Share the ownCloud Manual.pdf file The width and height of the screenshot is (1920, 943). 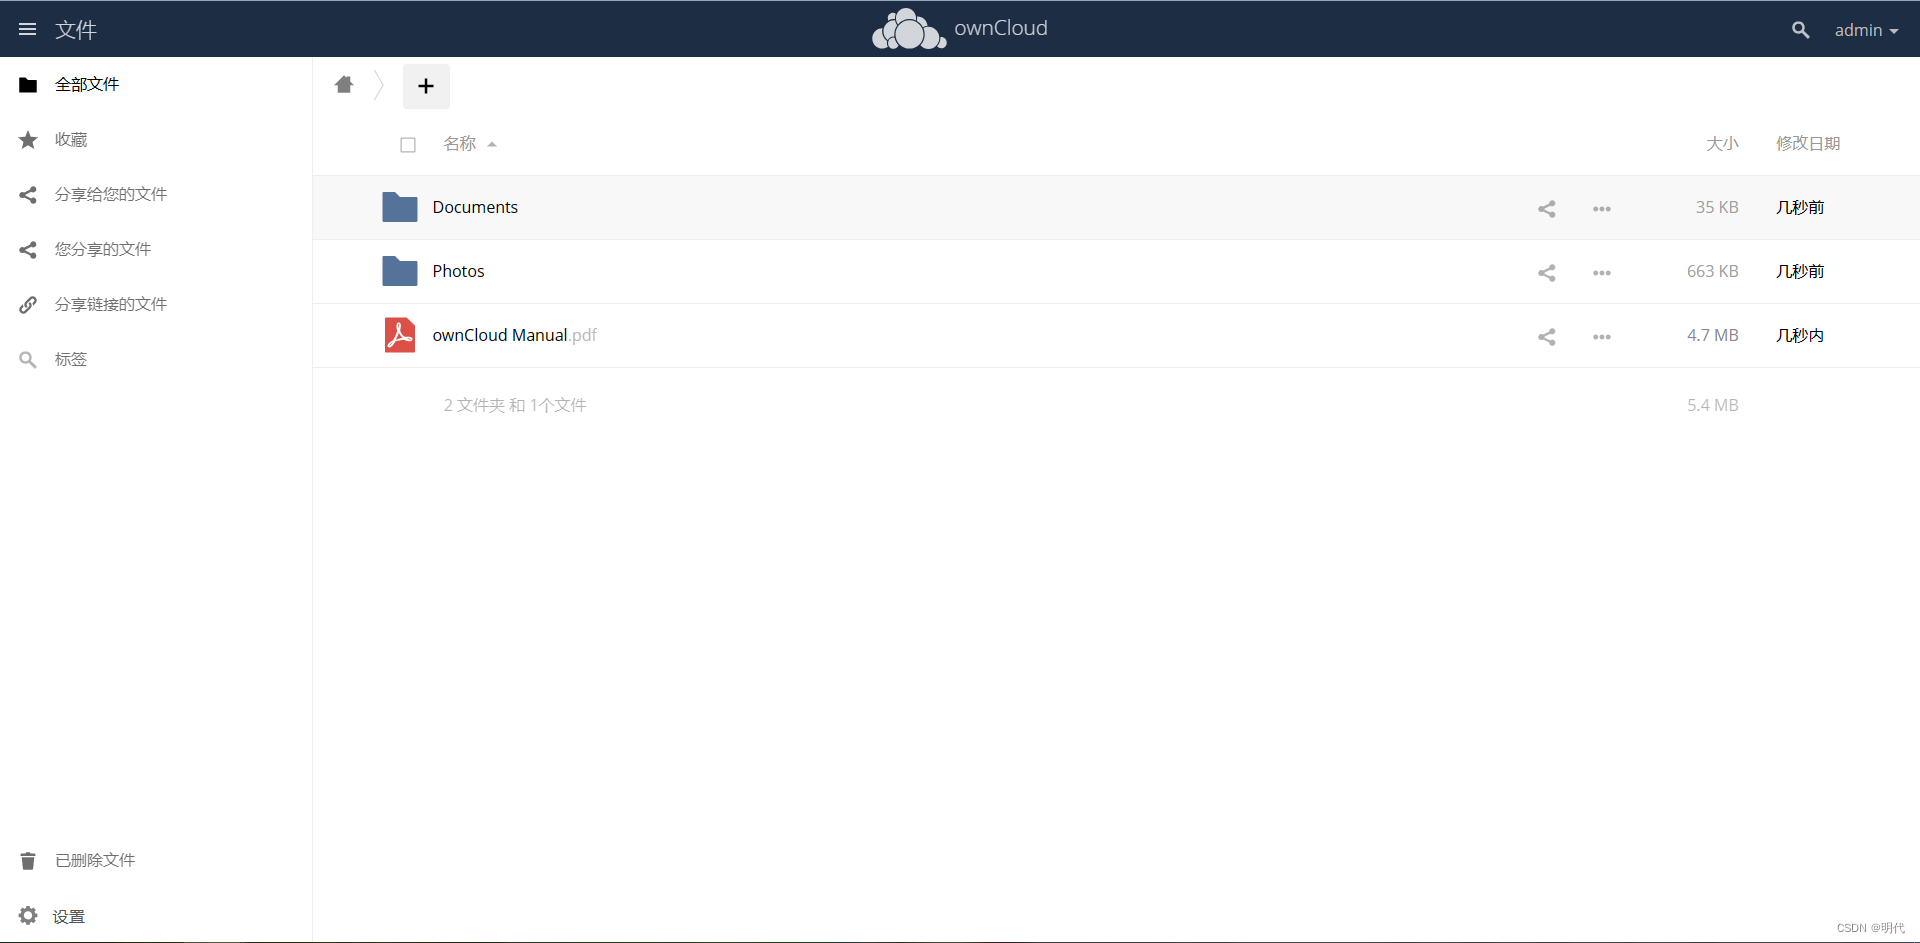coord(1547,337)
